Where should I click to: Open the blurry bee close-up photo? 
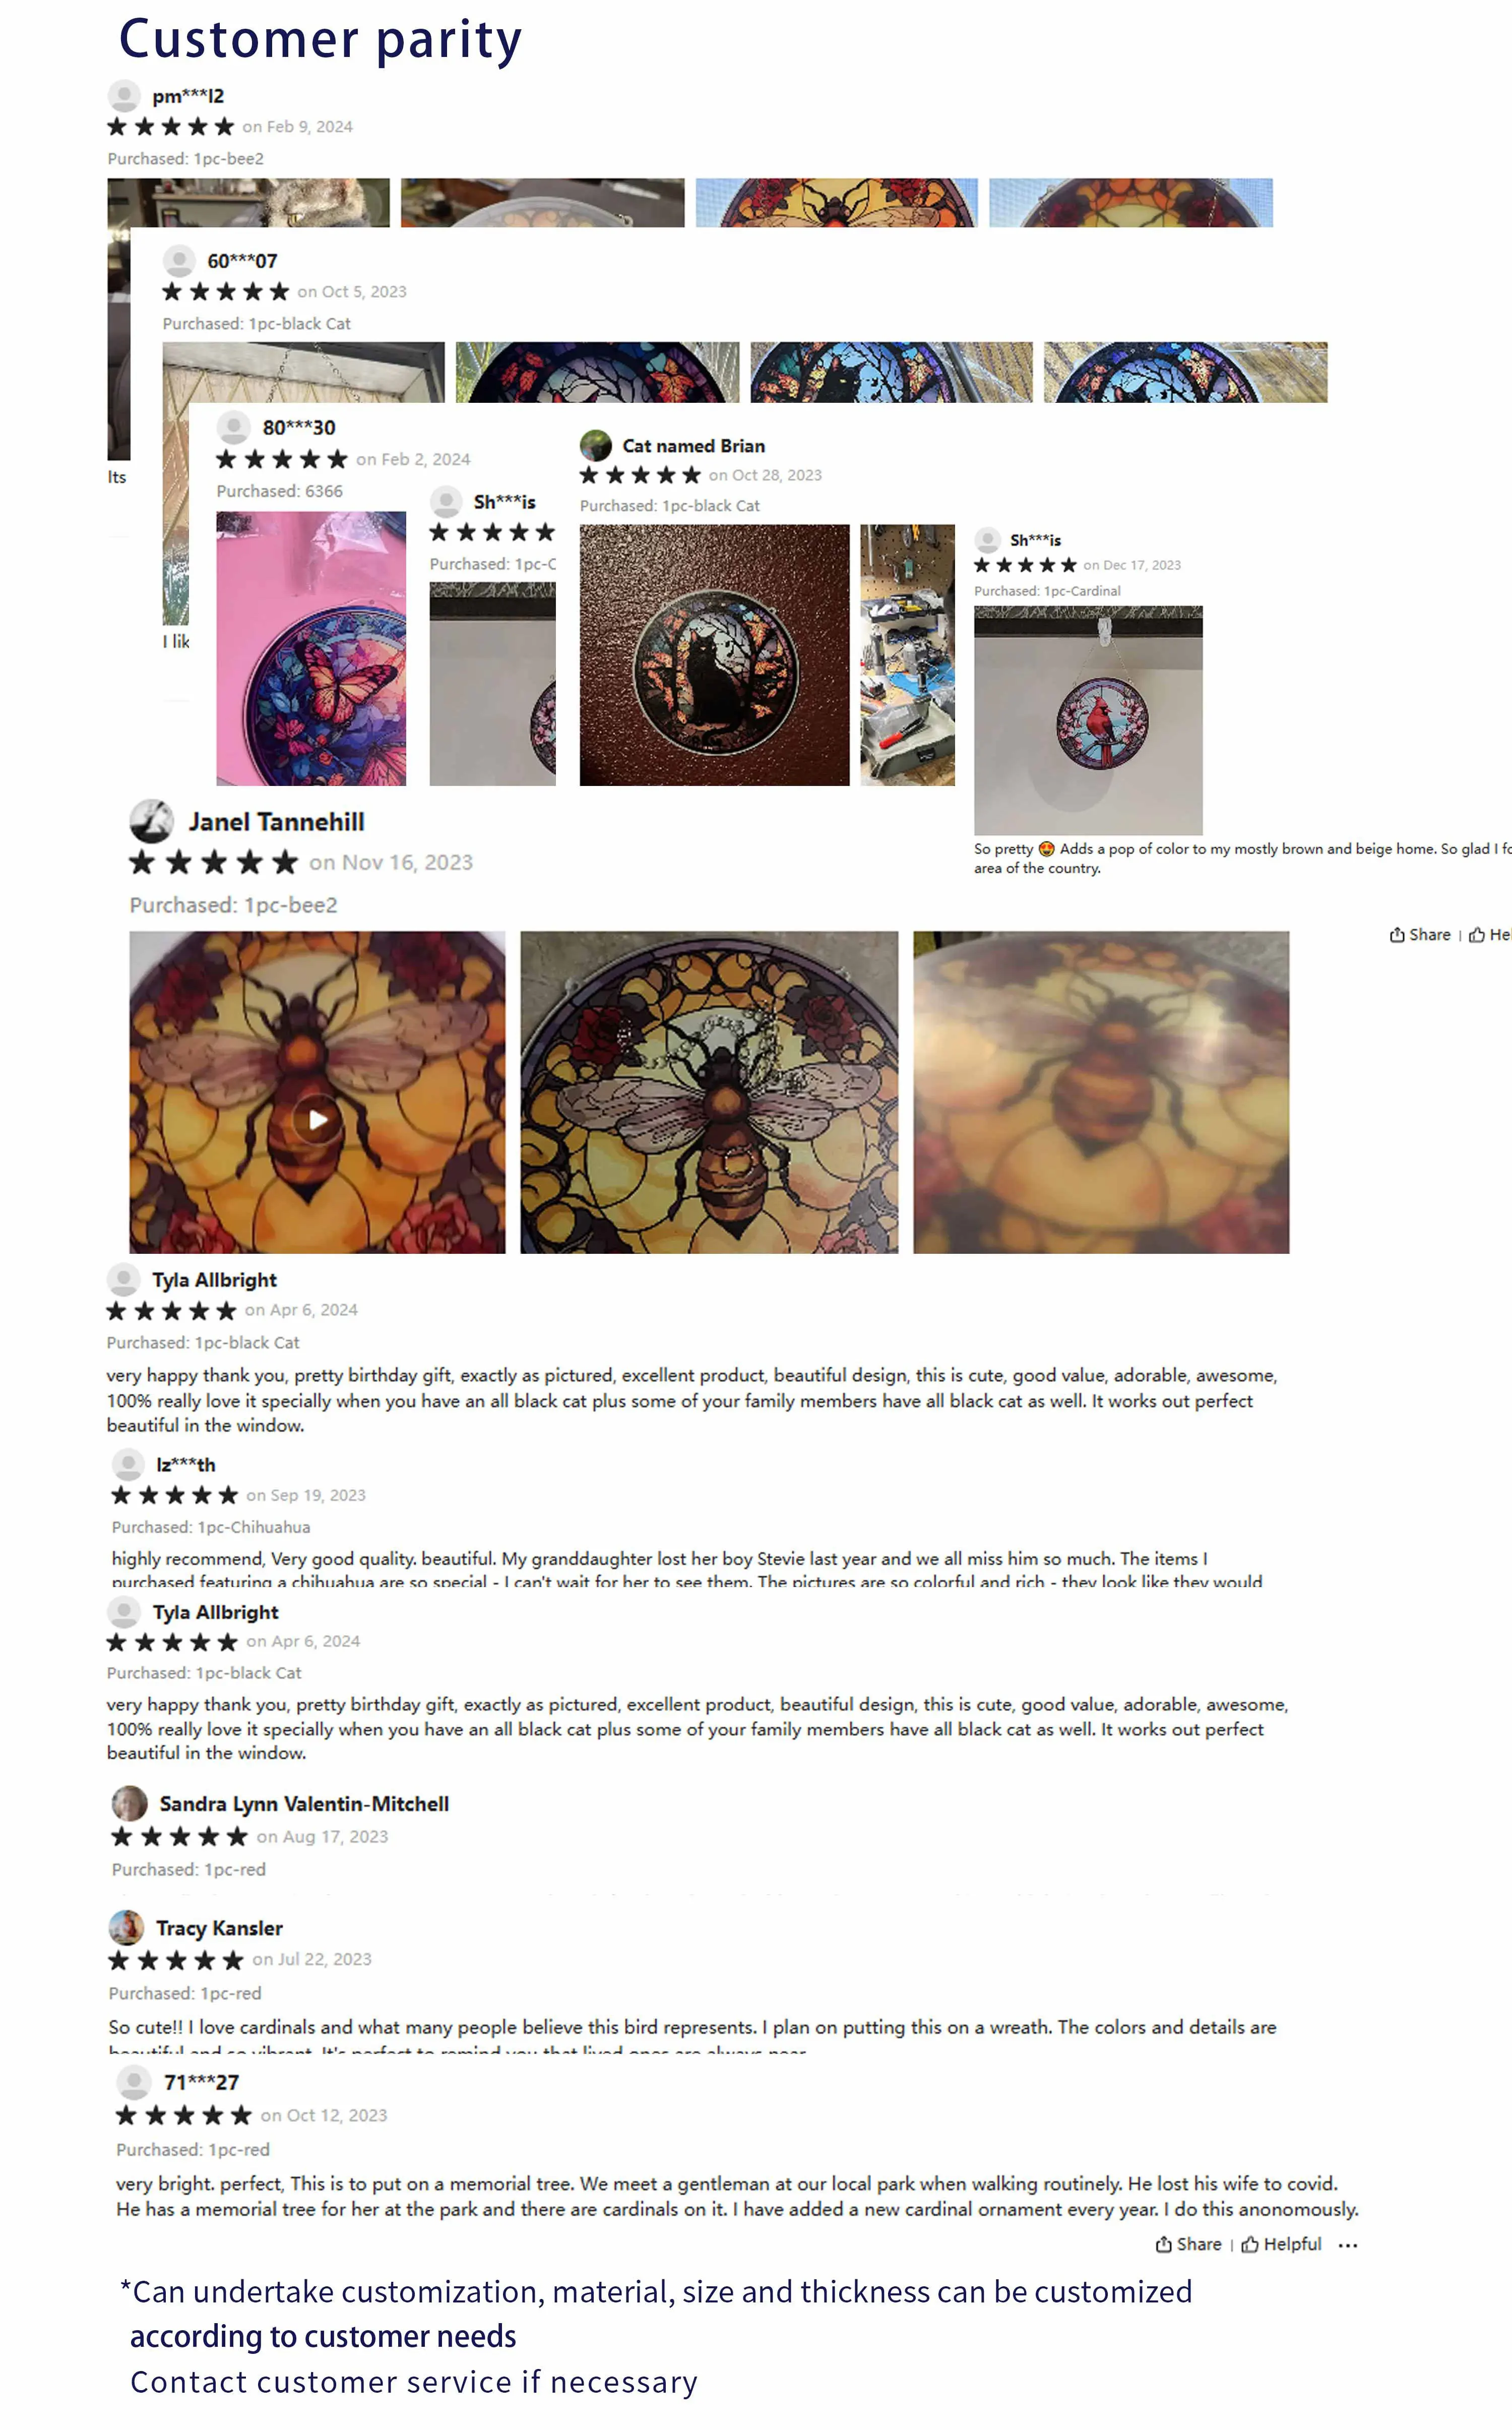tap(1101, 1092)
